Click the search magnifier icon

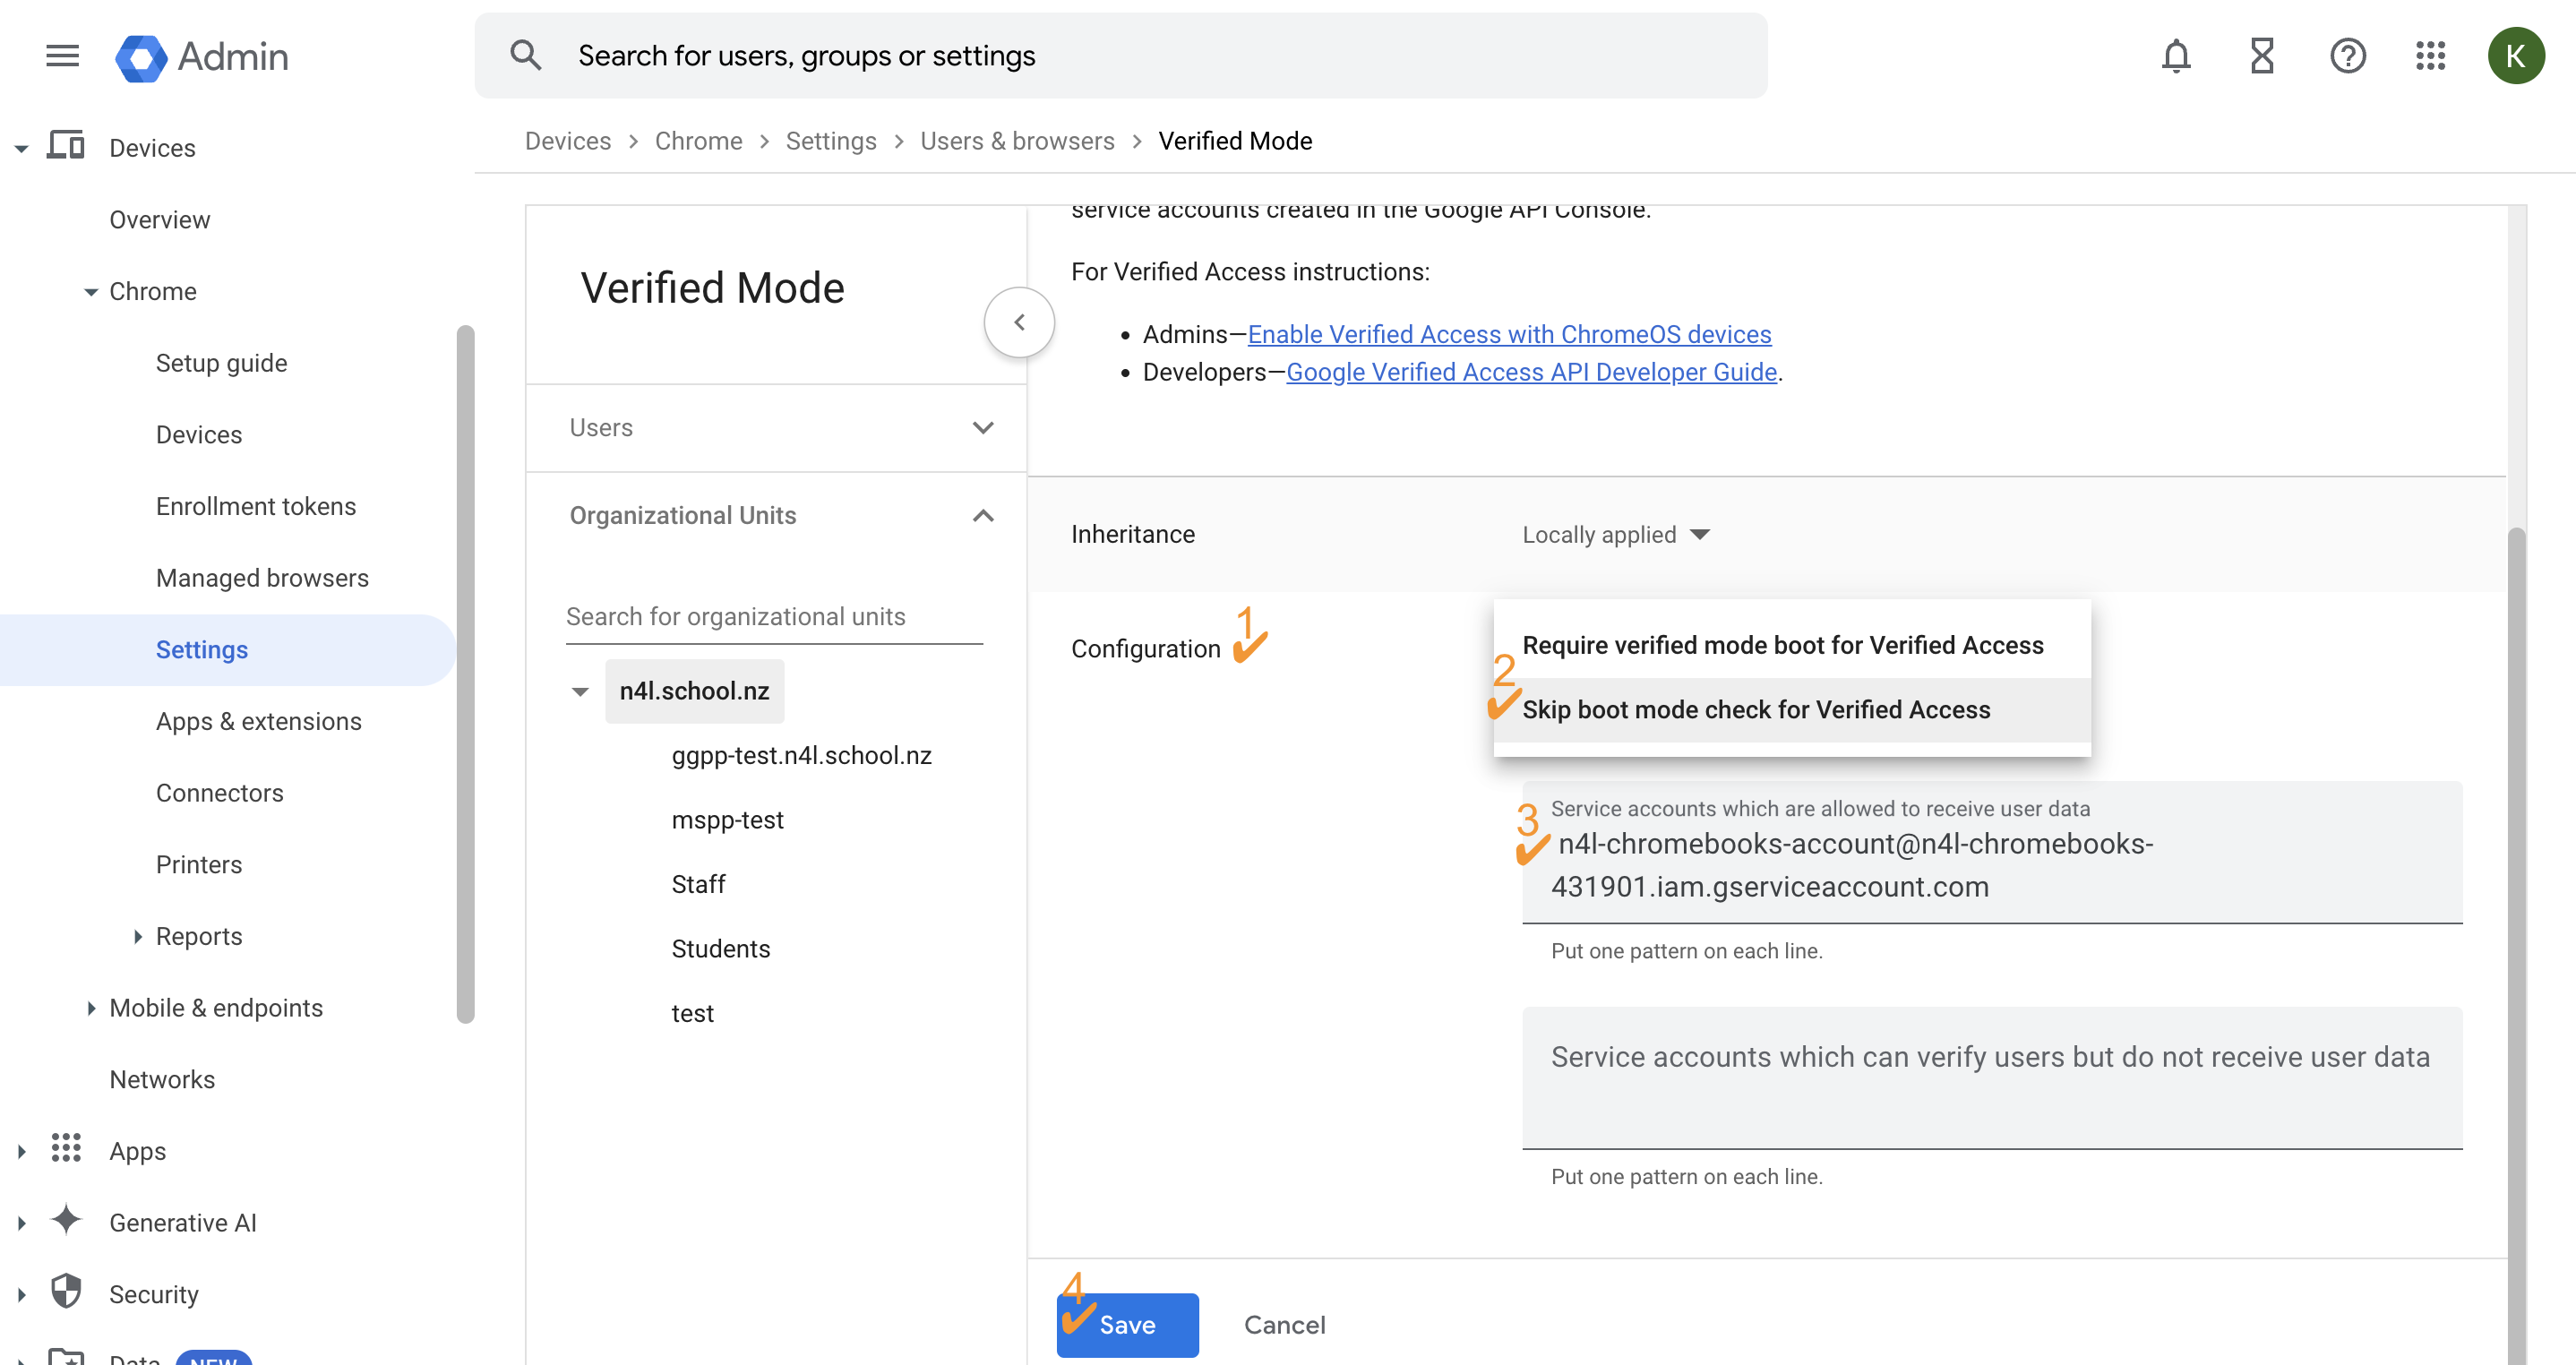click(524, 55)
